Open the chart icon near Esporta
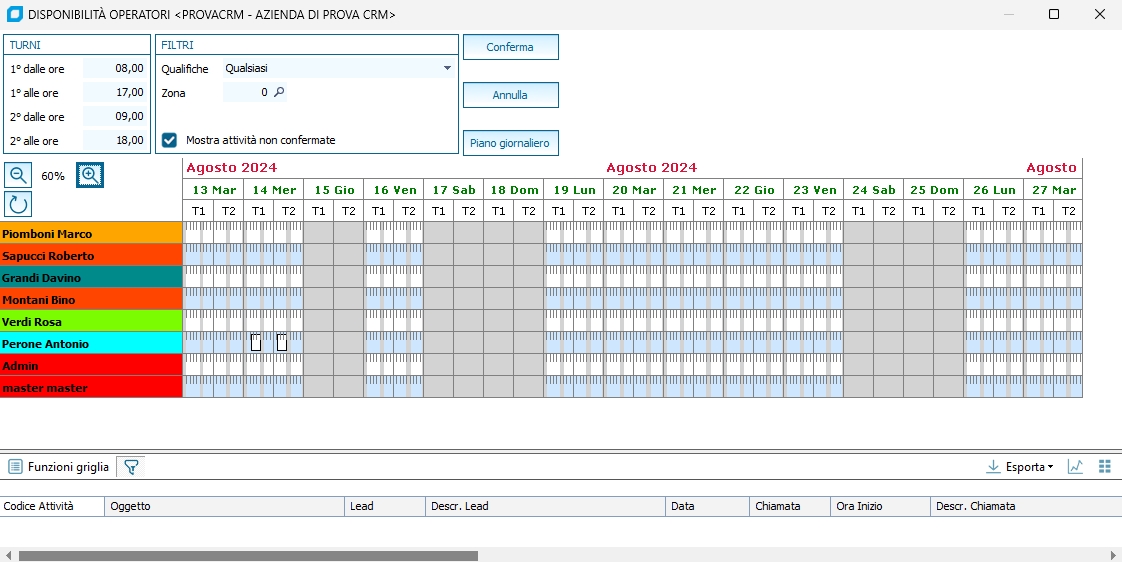The height and width of the screenshot is (562, 1122). pos(1075,466)
